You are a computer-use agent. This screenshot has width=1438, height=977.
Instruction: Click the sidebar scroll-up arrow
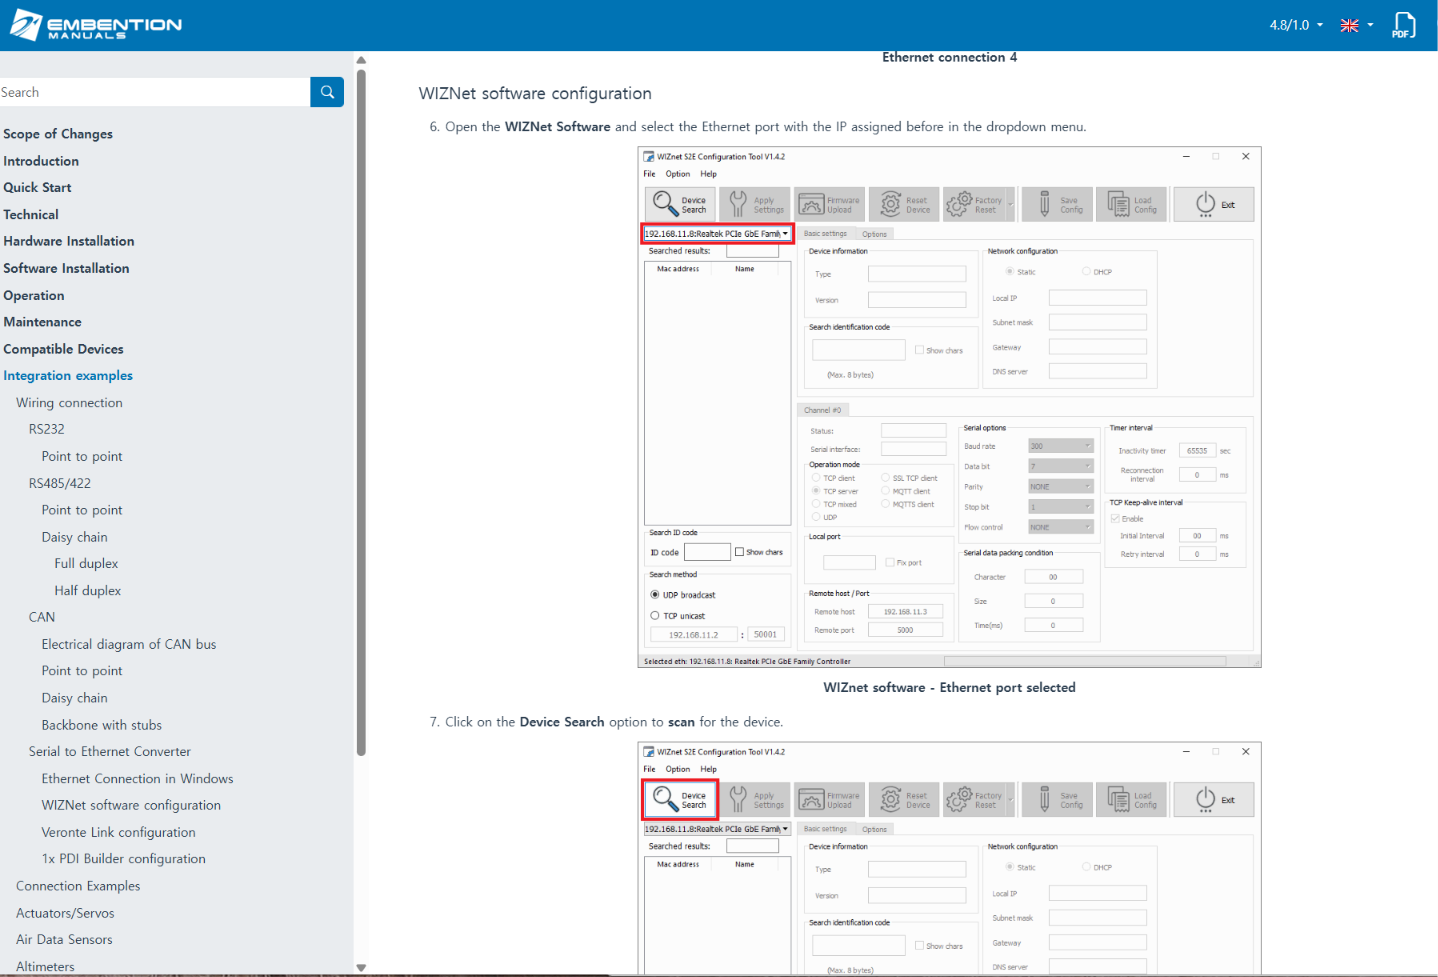point(361,60)
